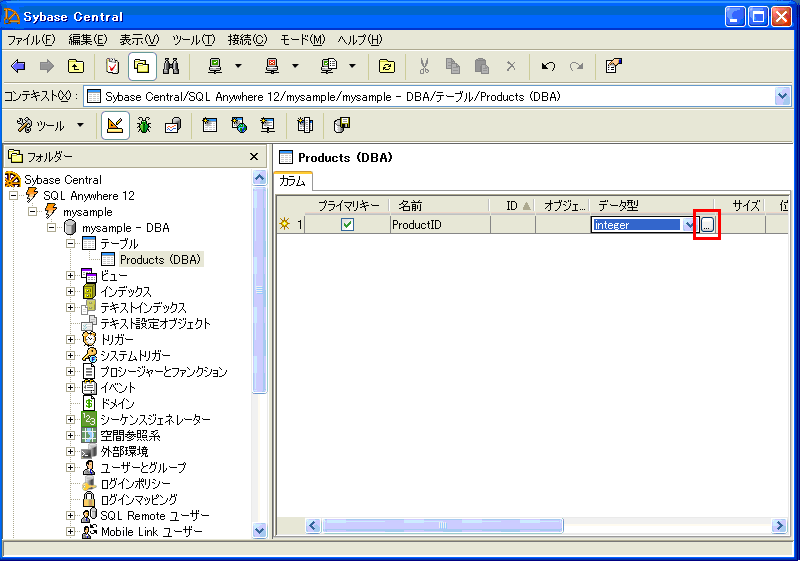The image size is (800, 561).
Task: Toggle the Folders pane toolbar button
Action: (142, 66)
